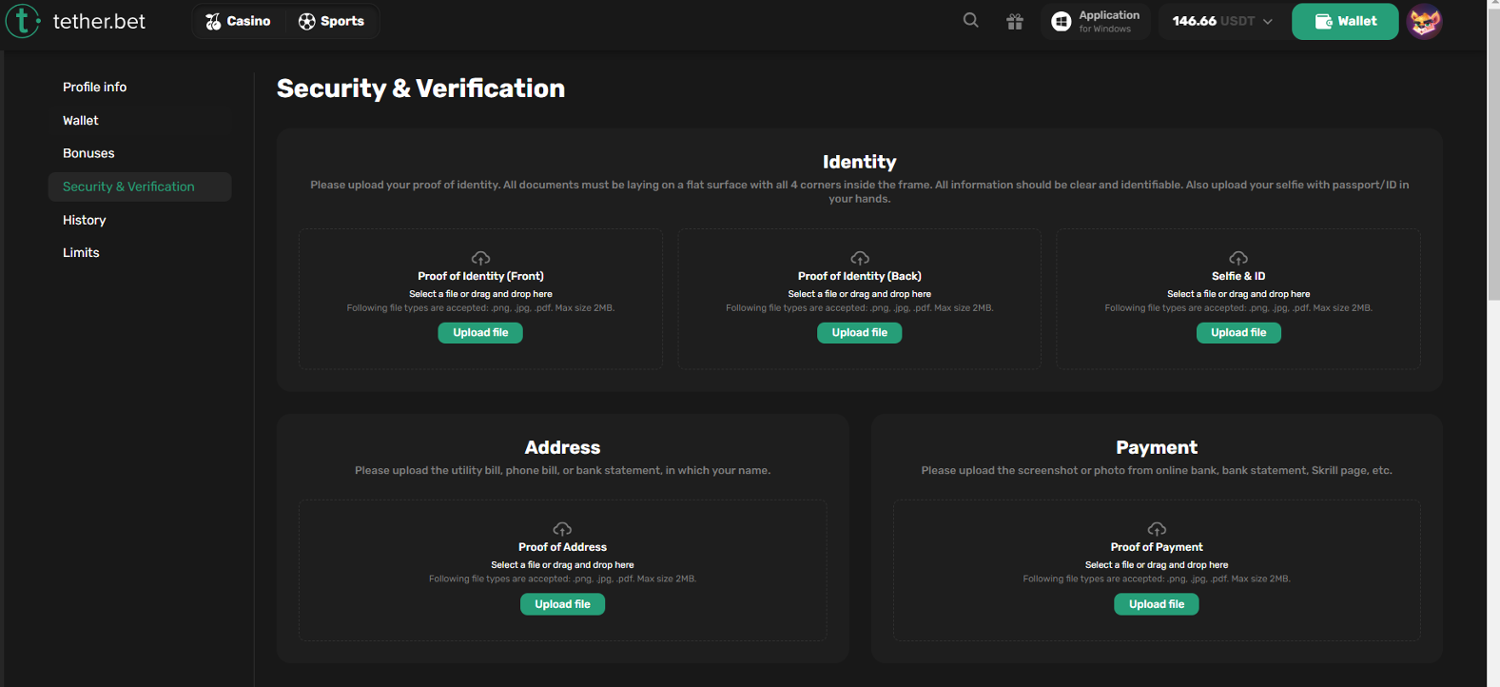Click cloud upload icon for Proof of Identity (Front)
1500x687 pixels.
pos(480,258)
